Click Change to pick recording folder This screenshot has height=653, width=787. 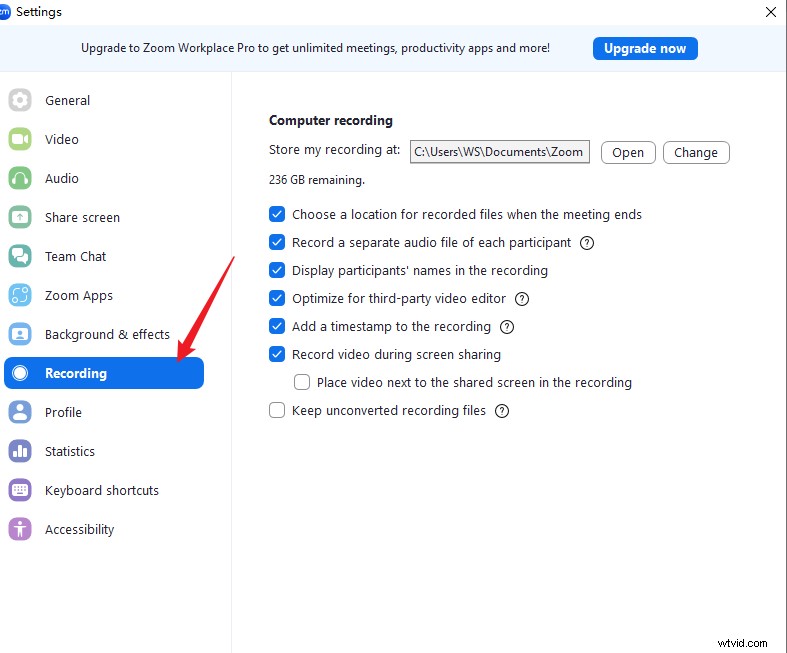coord(696,152)
